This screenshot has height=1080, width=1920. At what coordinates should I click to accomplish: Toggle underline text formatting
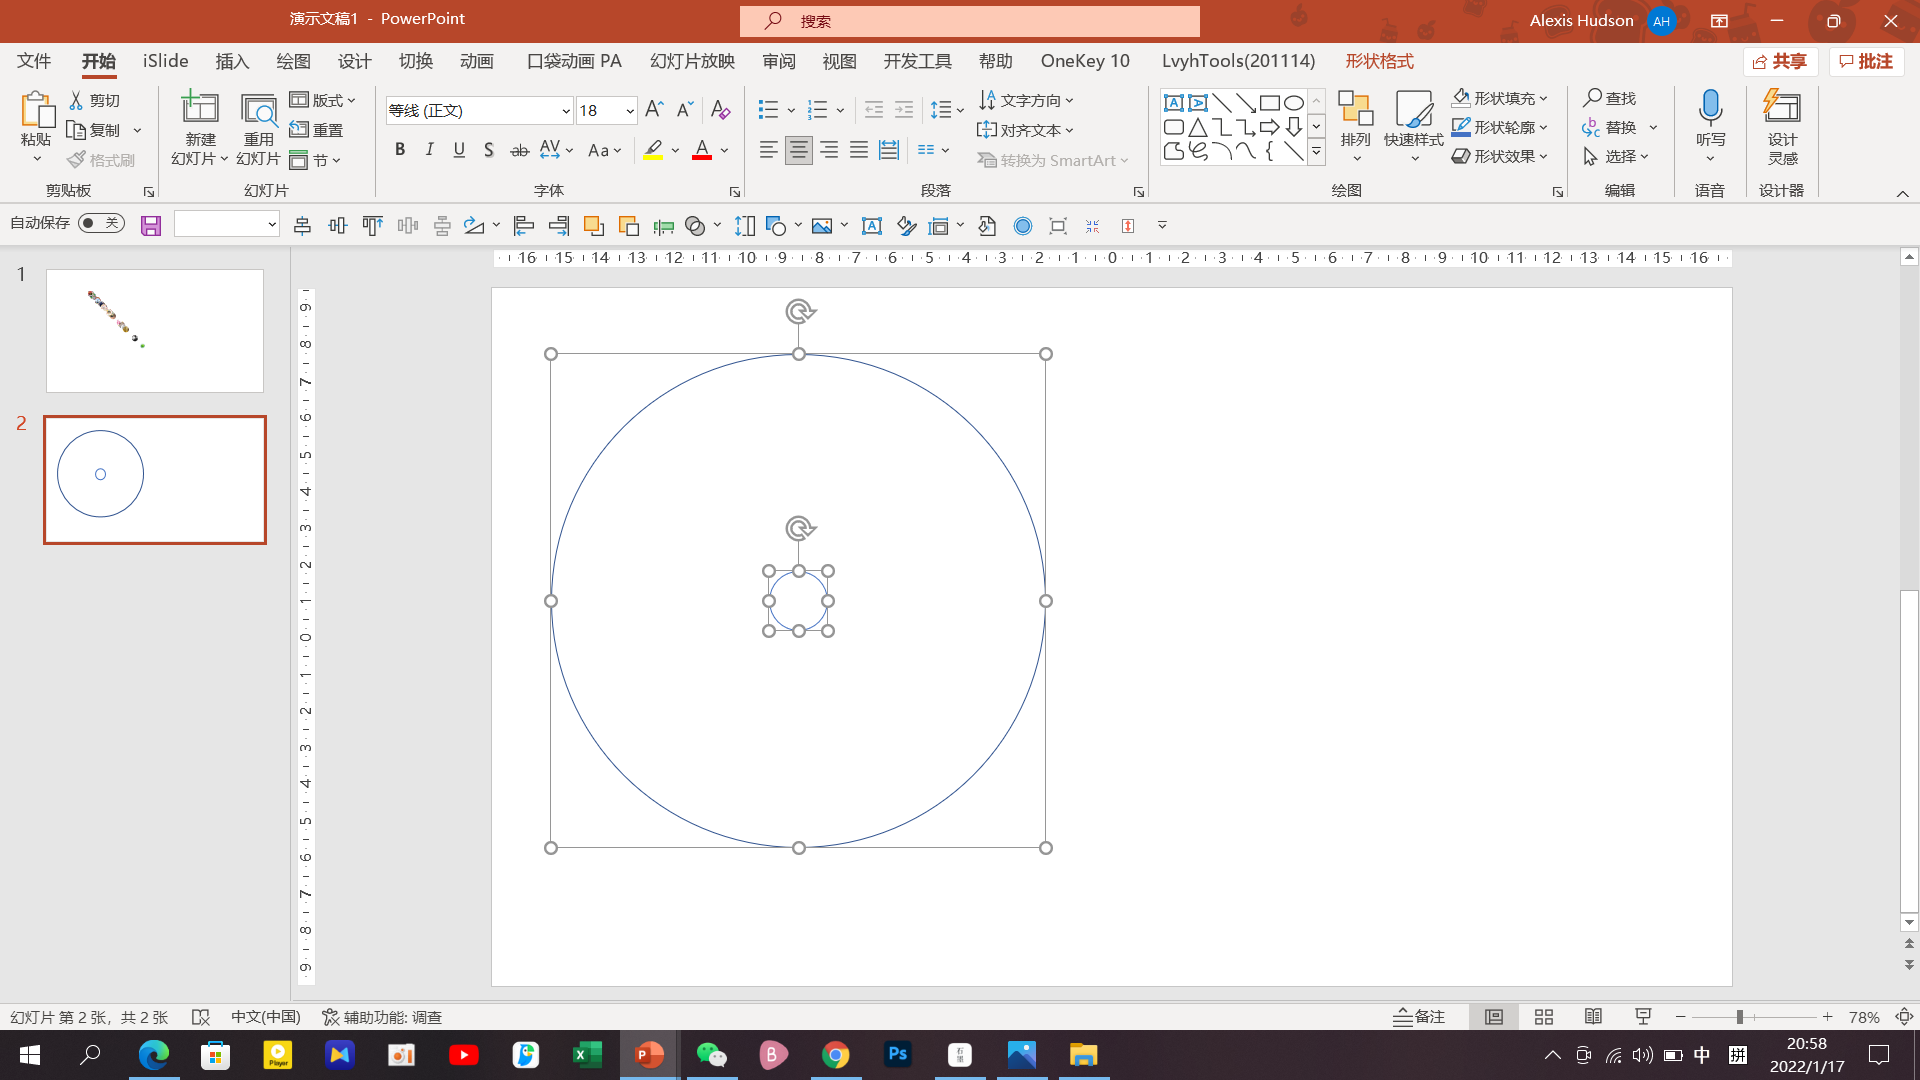(x=459, y=150)
